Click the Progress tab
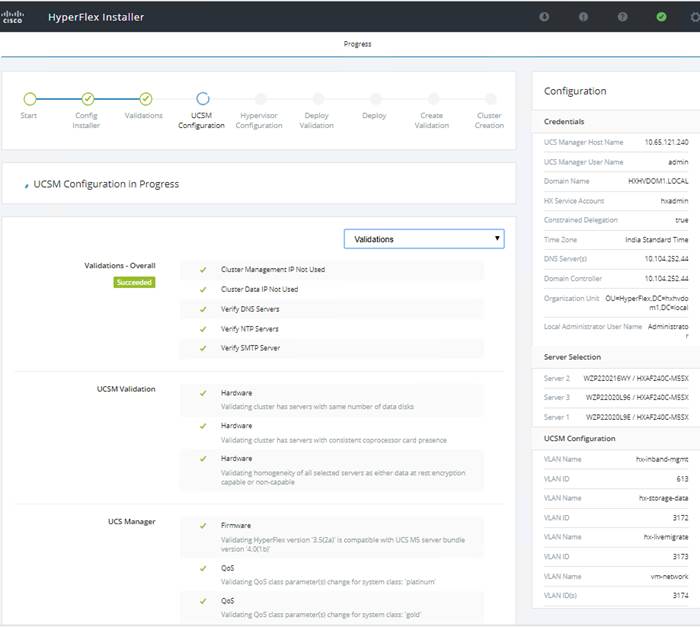700x627 pixels. click(x=357, y=44)
